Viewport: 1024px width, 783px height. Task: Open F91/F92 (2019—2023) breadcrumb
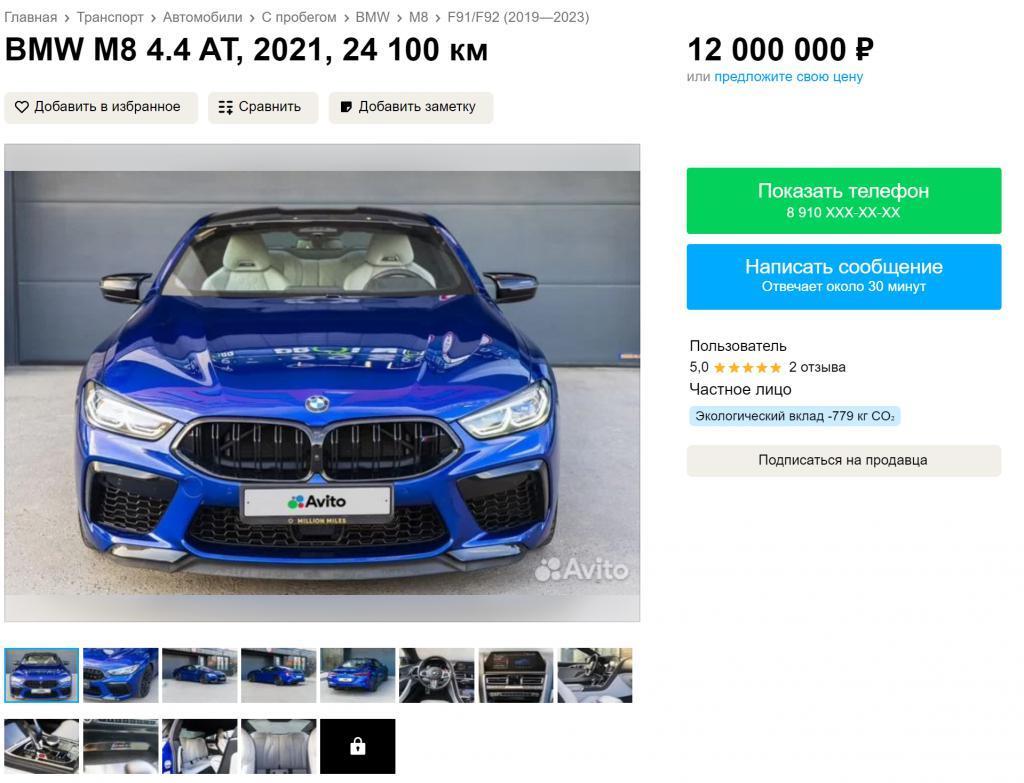pyautogui.click(x=518, y=18)
